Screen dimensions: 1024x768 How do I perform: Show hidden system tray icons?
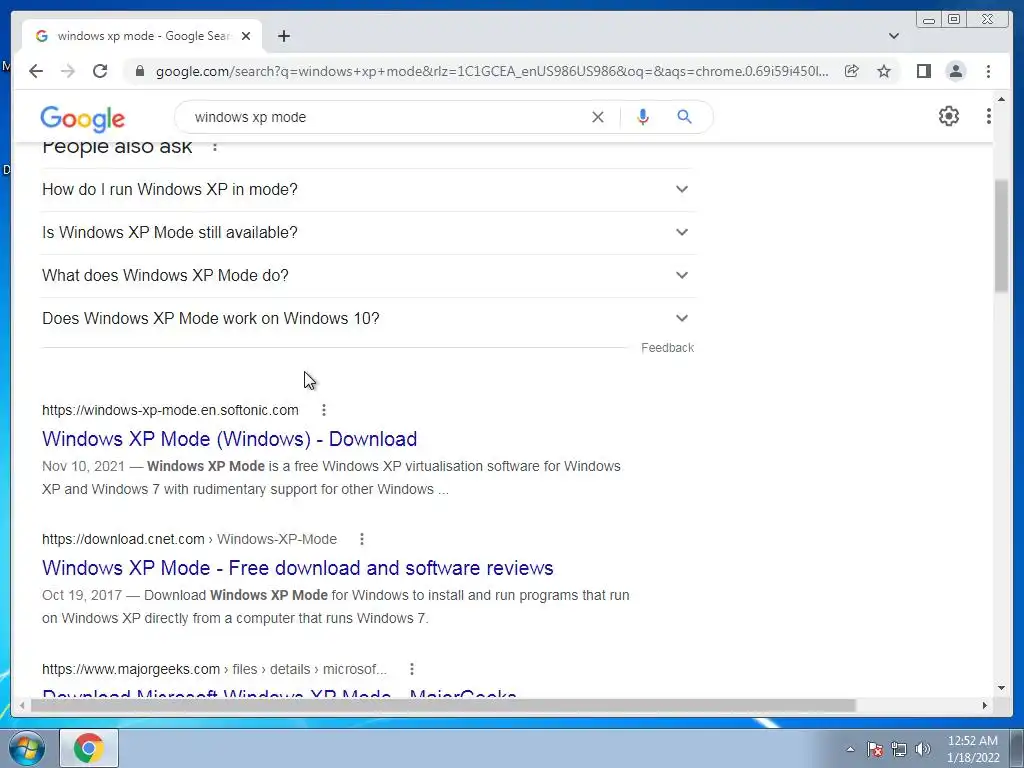850,749
